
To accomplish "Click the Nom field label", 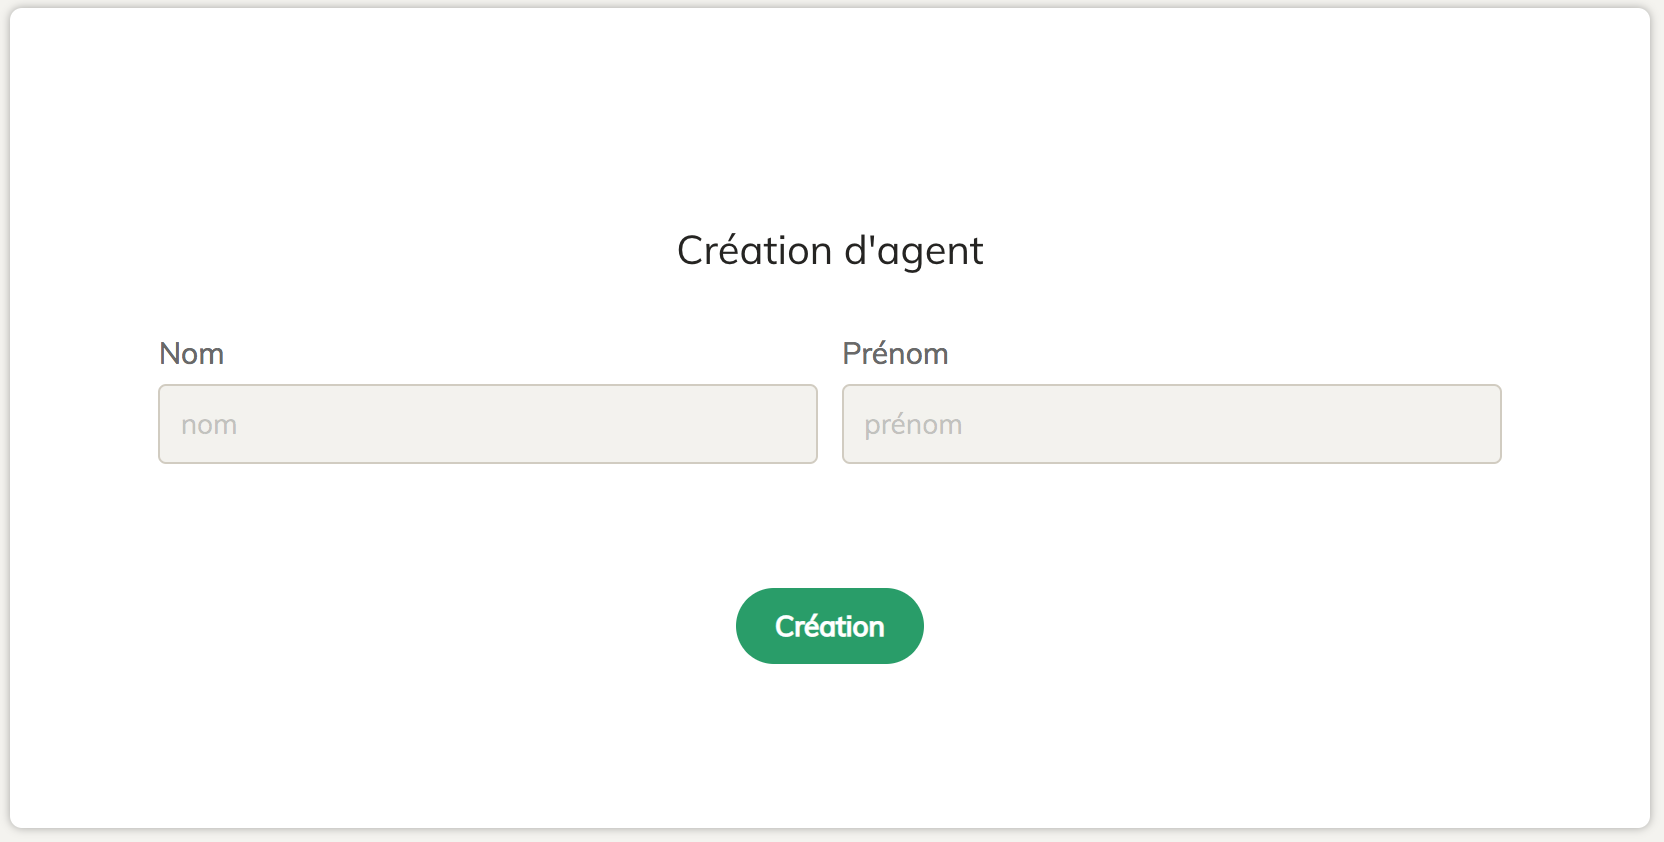I will pyautogui.click(x=191, y=354).
